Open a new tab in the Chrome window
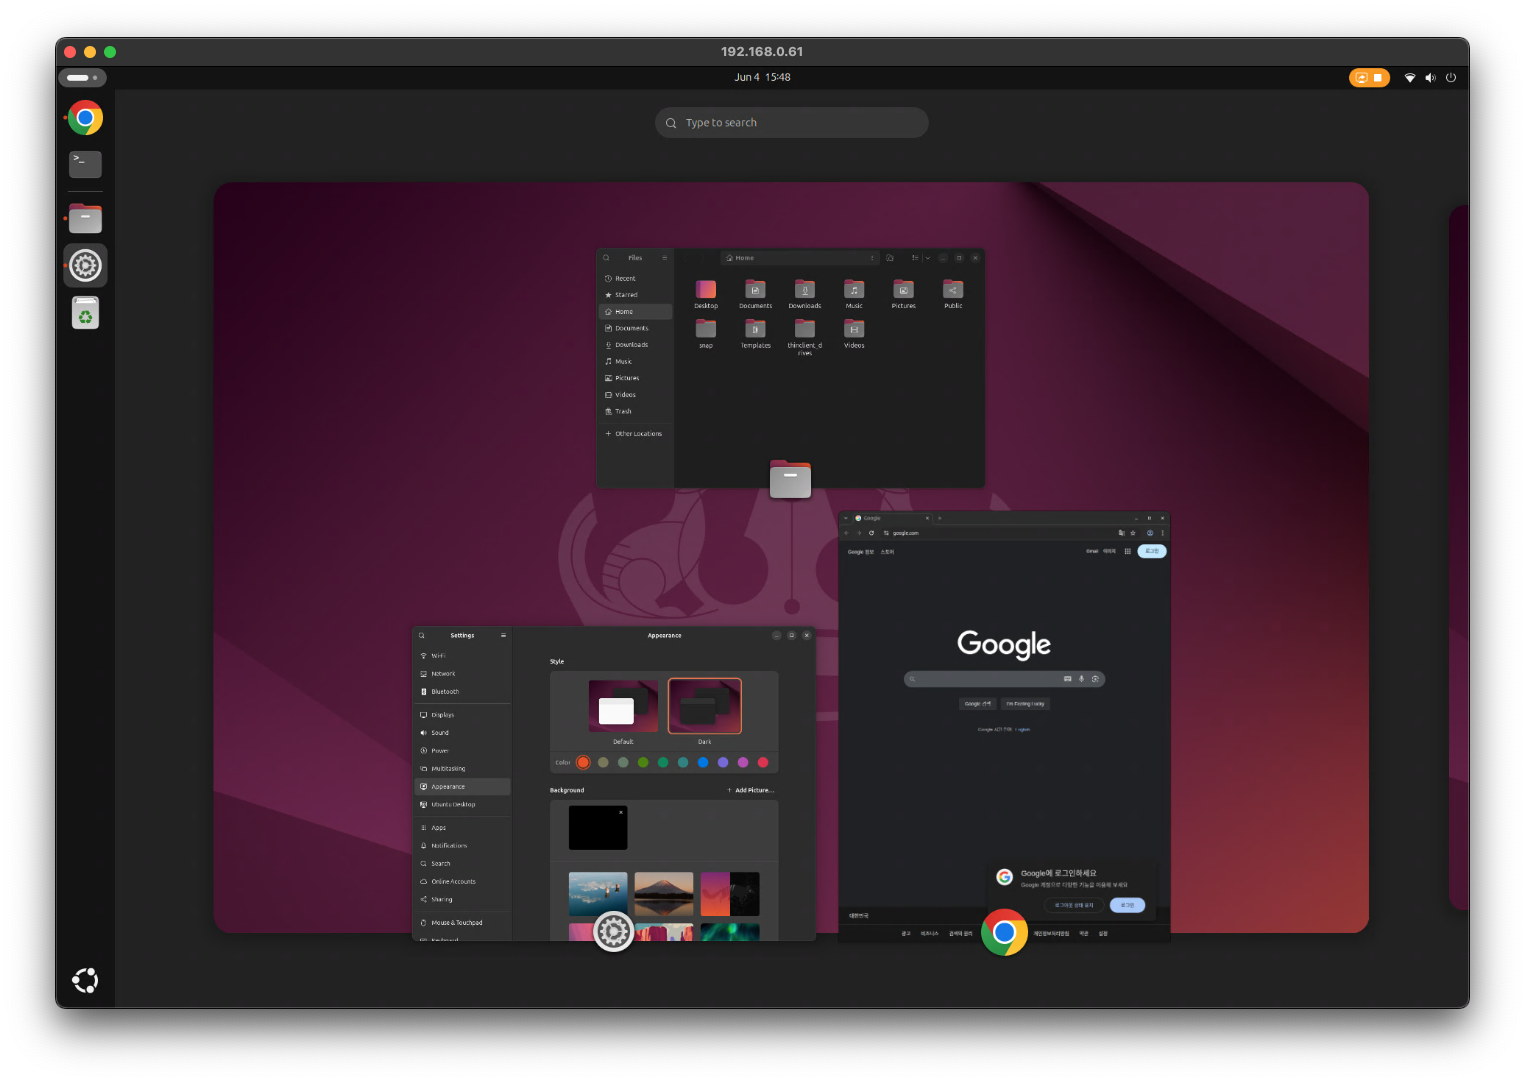This screenshot has width=1525, height=1082. point(940,518)
